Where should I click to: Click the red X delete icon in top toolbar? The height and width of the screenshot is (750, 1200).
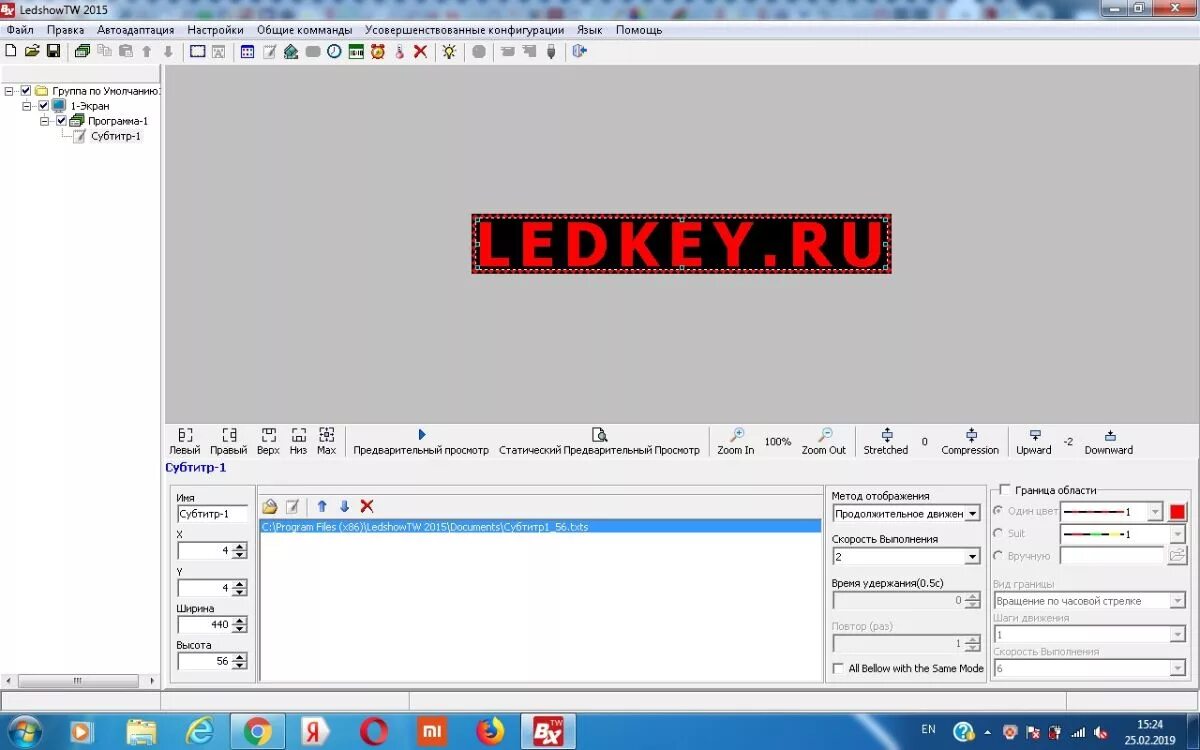420,51
